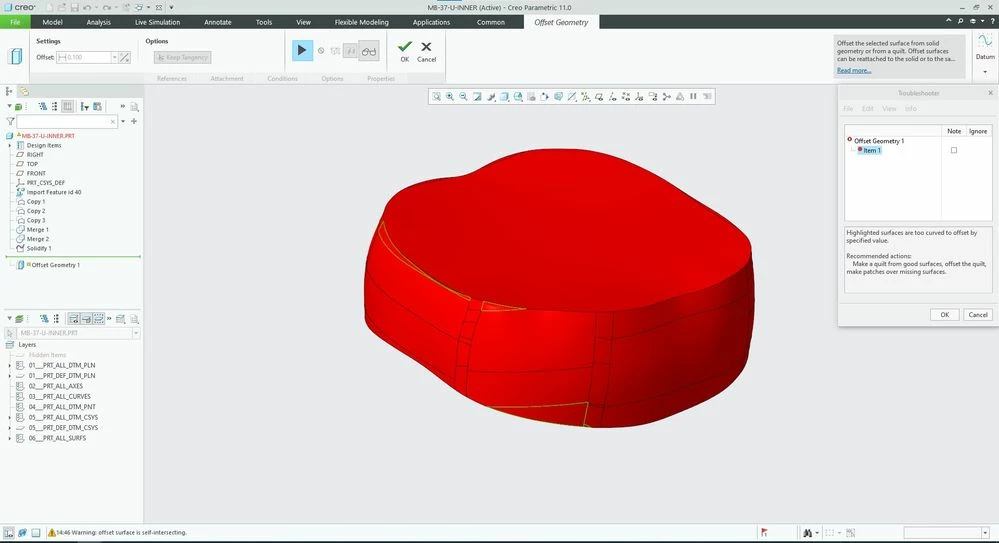Click Cancel in the Troubleshooter dialog

click(x=977, y=315)
